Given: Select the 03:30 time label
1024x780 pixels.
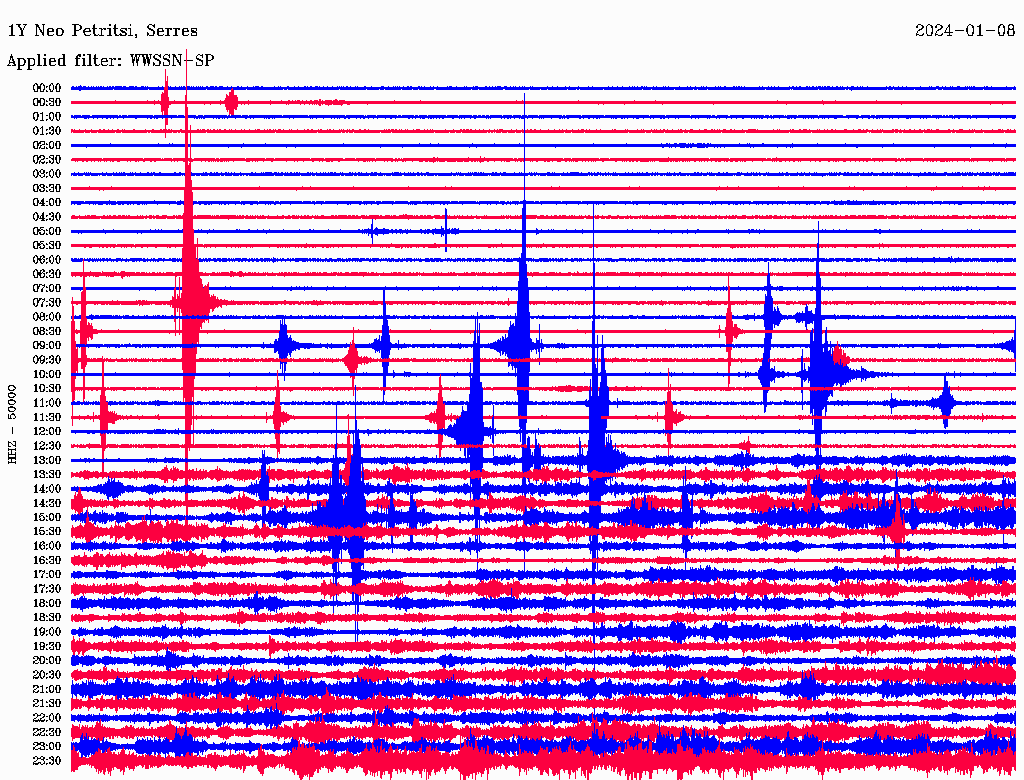Looking at the screenshot, I should pyautogui.click(x=47, y=188).
